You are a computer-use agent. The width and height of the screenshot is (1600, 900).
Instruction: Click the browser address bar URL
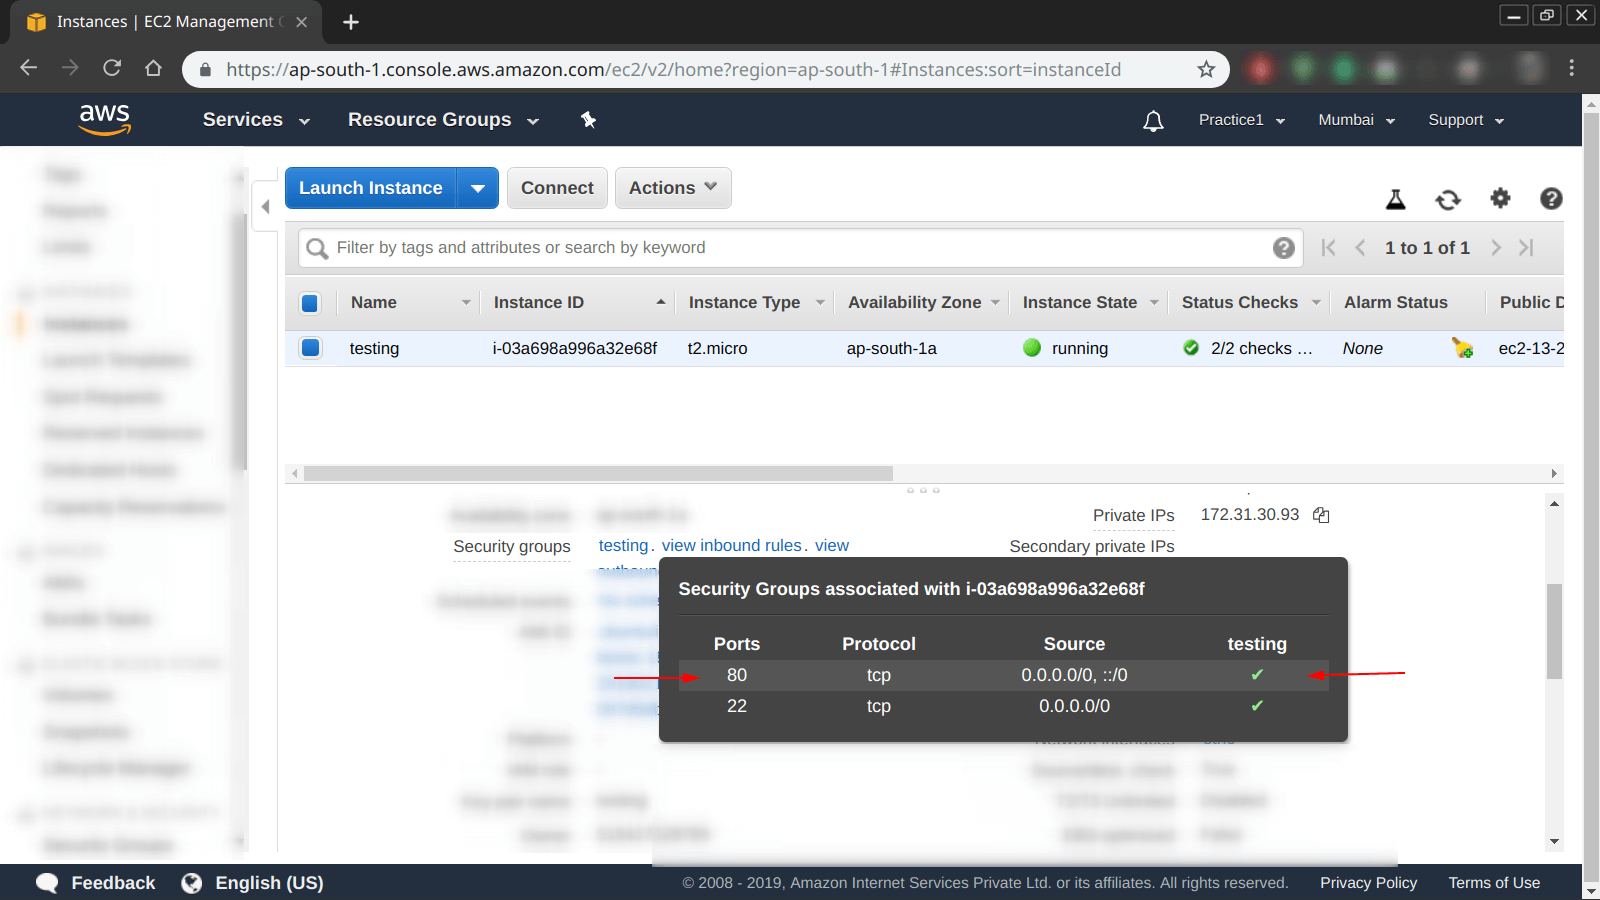673,69
